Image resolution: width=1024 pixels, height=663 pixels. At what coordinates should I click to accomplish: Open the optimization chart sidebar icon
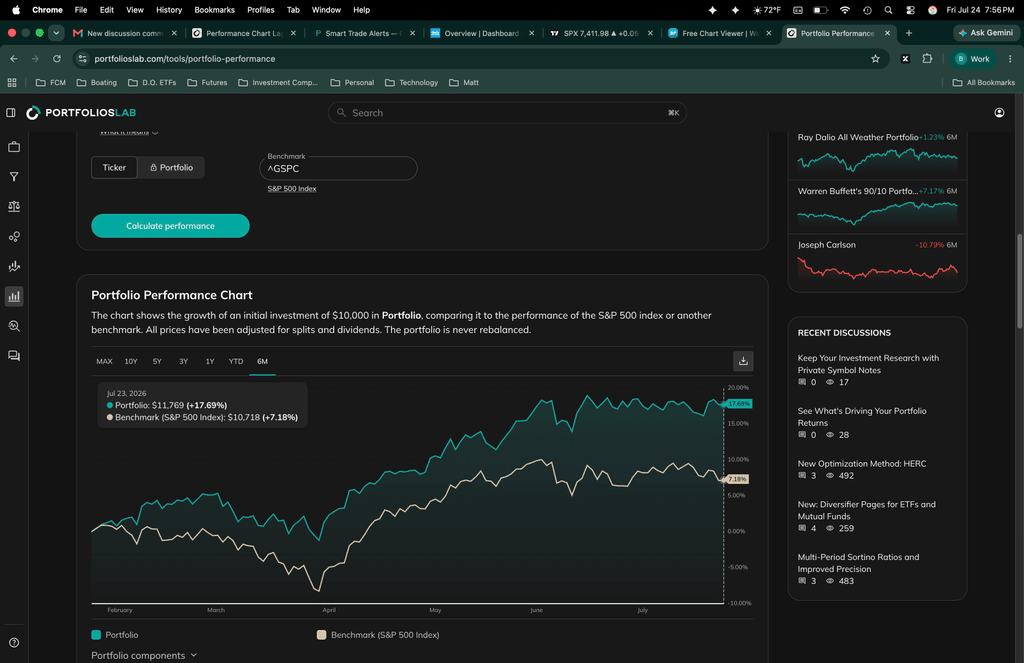(14, 267)
